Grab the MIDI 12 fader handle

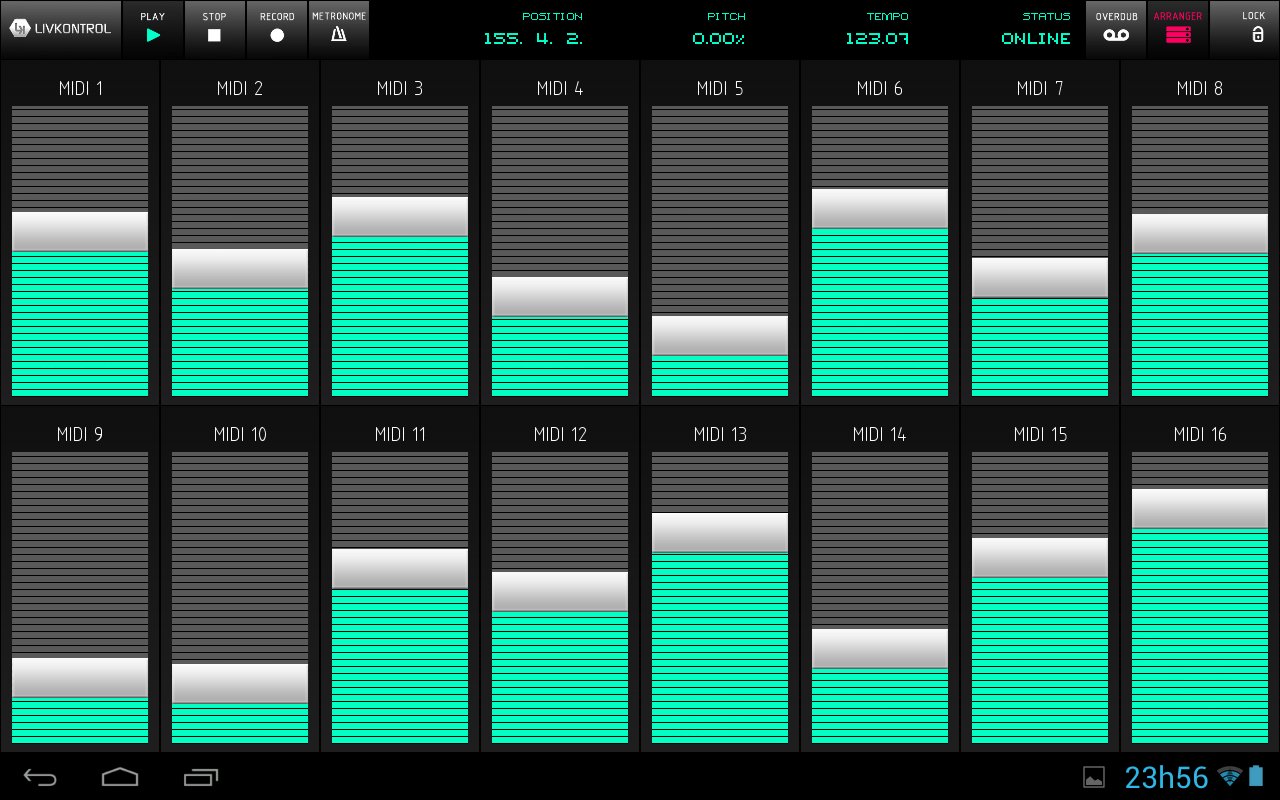[560, 592]
